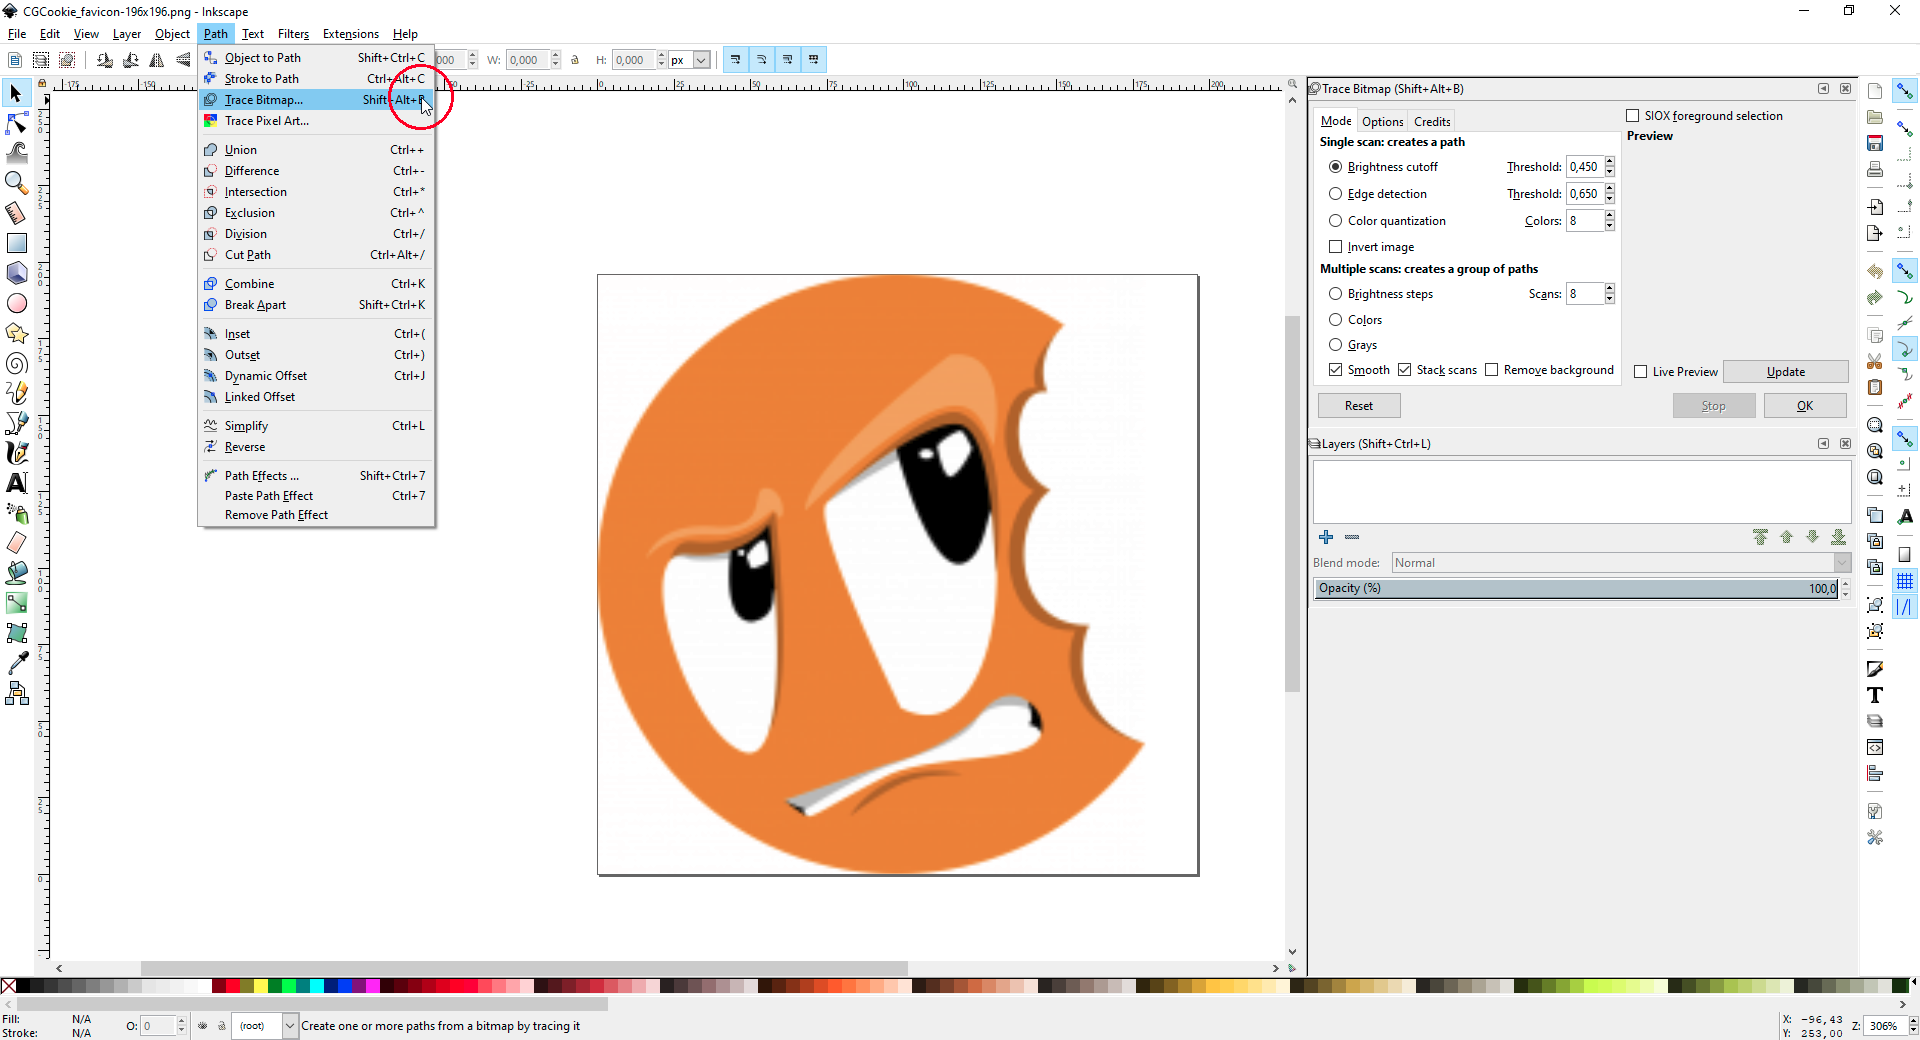Add a new layer with plus icon
The image size is (1920, 1040).
click(1326, 537)
